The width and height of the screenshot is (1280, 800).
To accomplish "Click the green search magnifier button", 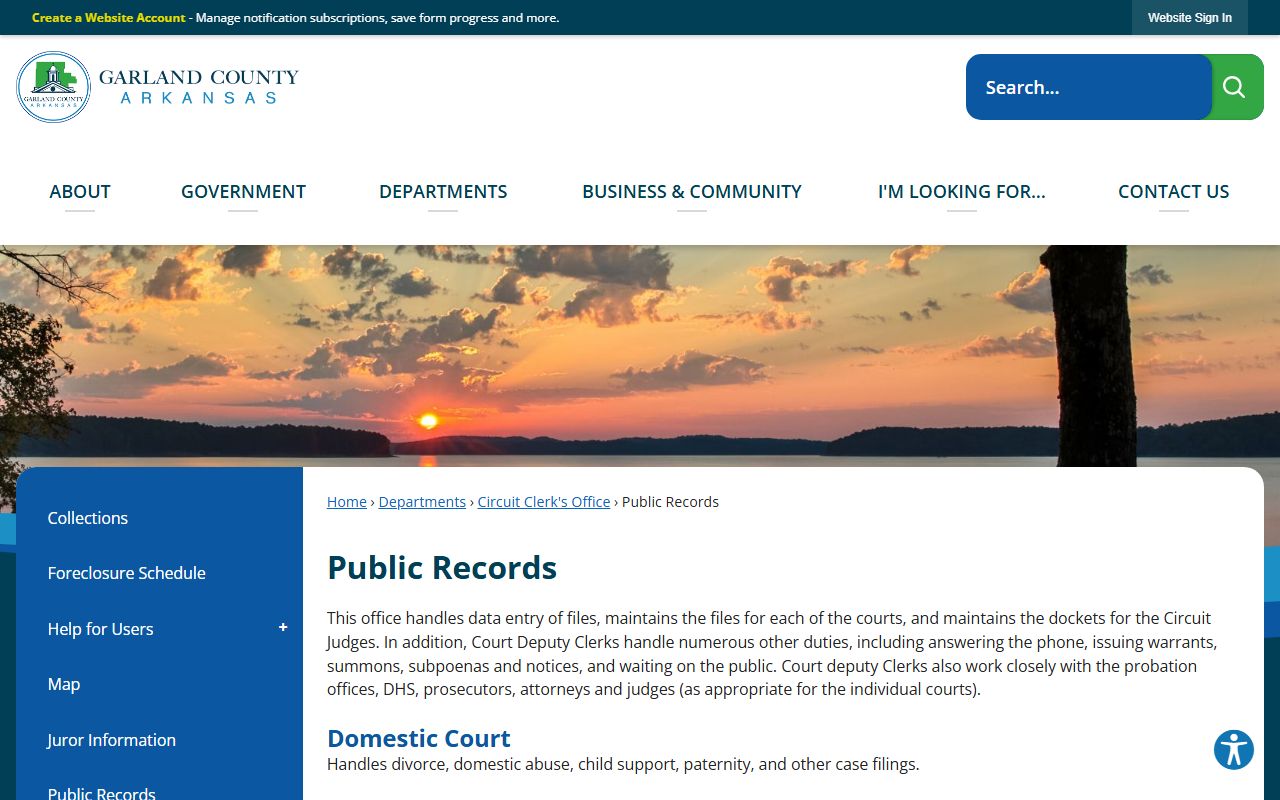I will 1237,87.
